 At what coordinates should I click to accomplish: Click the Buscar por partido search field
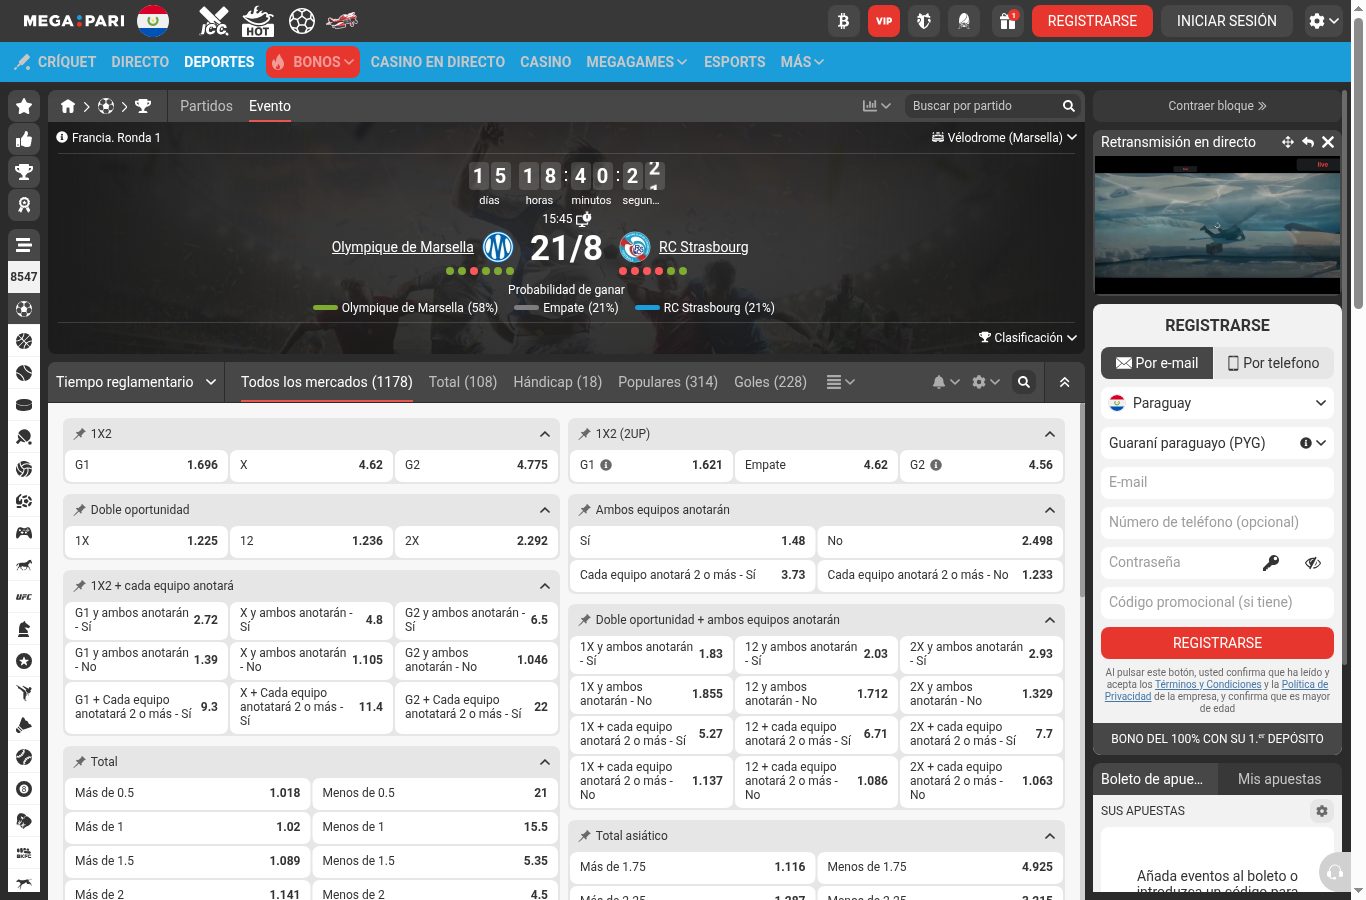(x=982, y=106)
